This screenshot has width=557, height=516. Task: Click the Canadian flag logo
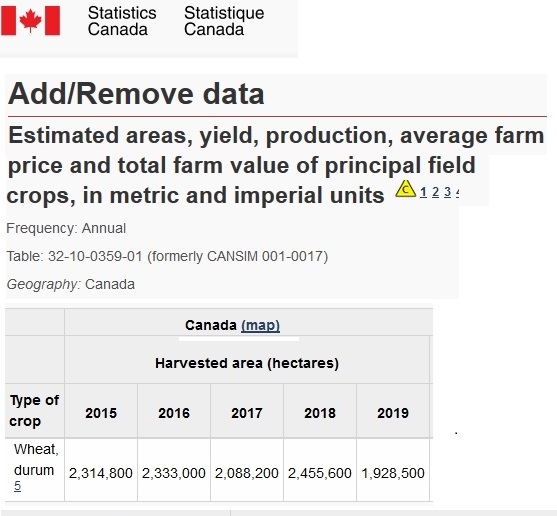coord(31,21)
